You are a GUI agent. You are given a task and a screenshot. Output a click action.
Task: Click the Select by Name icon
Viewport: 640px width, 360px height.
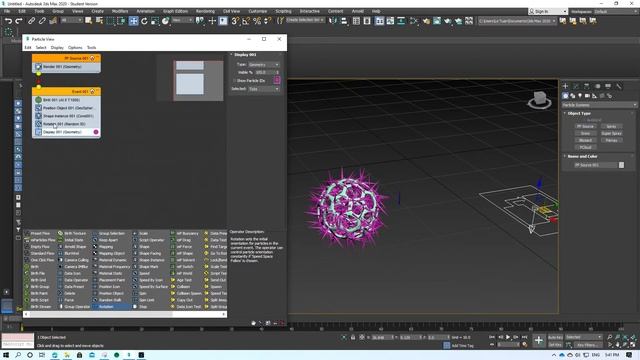(x=99, y=20)
